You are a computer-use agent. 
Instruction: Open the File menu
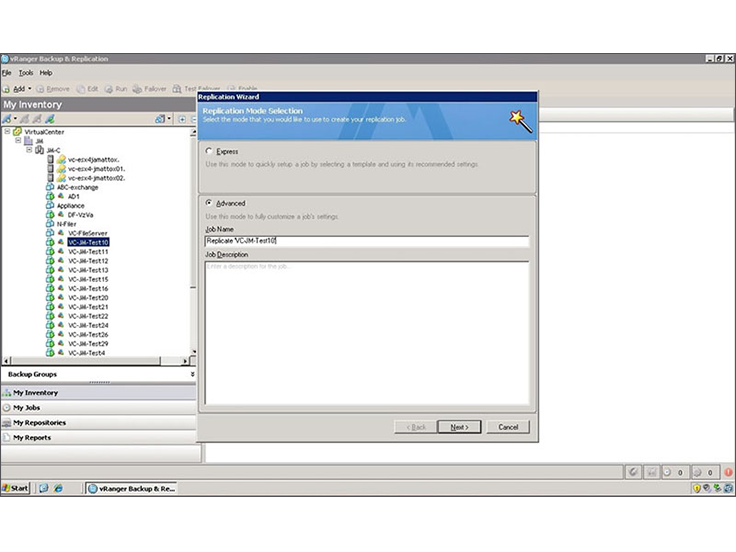click(7, 73)
